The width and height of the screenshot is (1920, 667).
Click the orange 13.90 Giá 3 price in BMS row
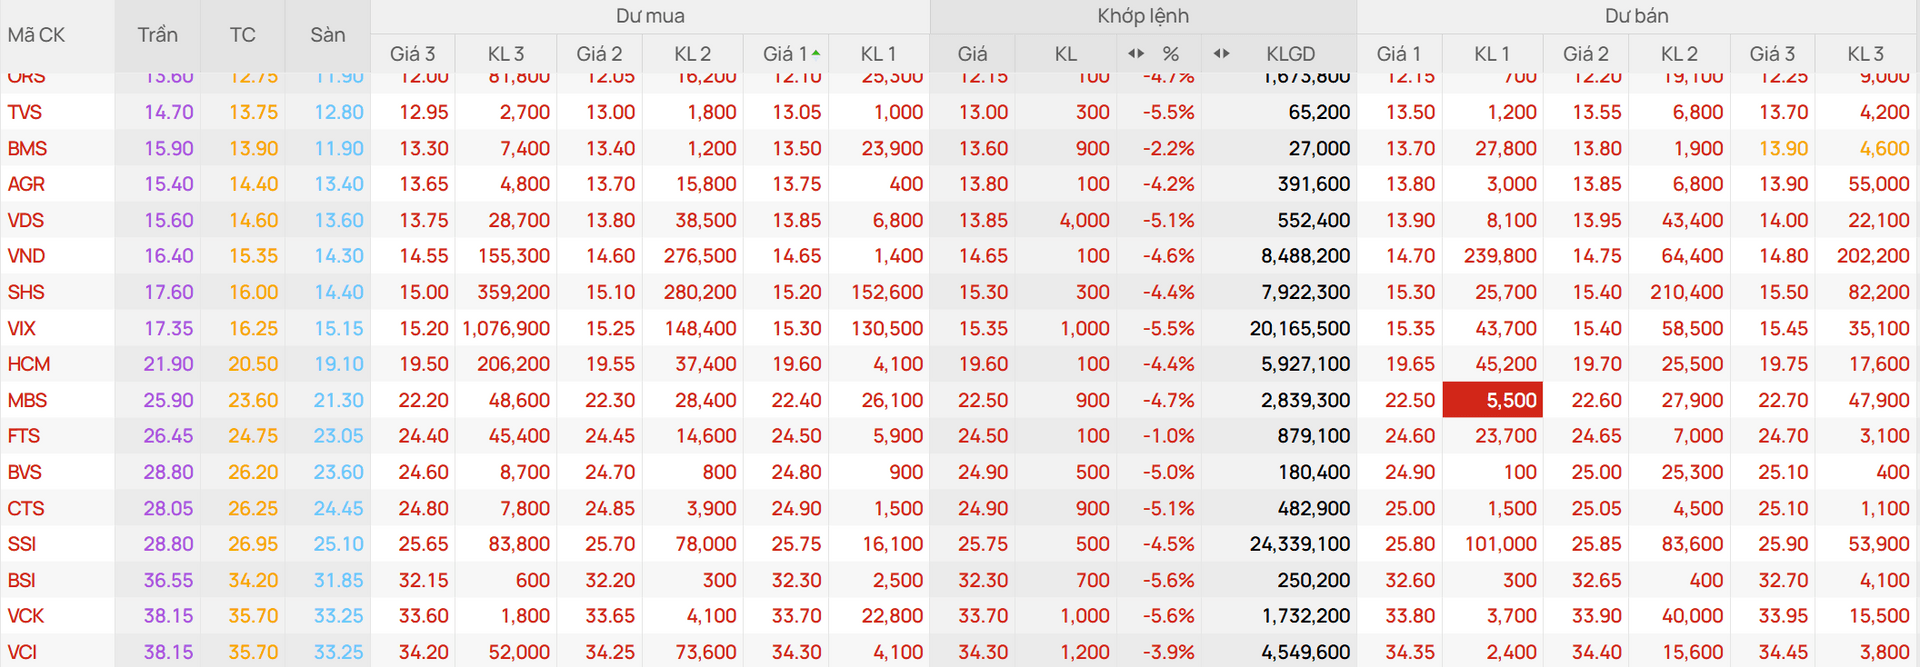coord(1783,148)
